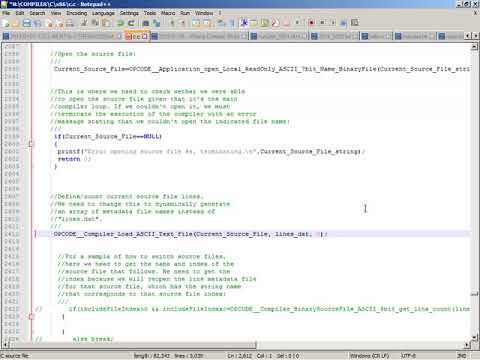Click the vertical scrollbar down arrow
480x360 pixels.
point(474,338)
